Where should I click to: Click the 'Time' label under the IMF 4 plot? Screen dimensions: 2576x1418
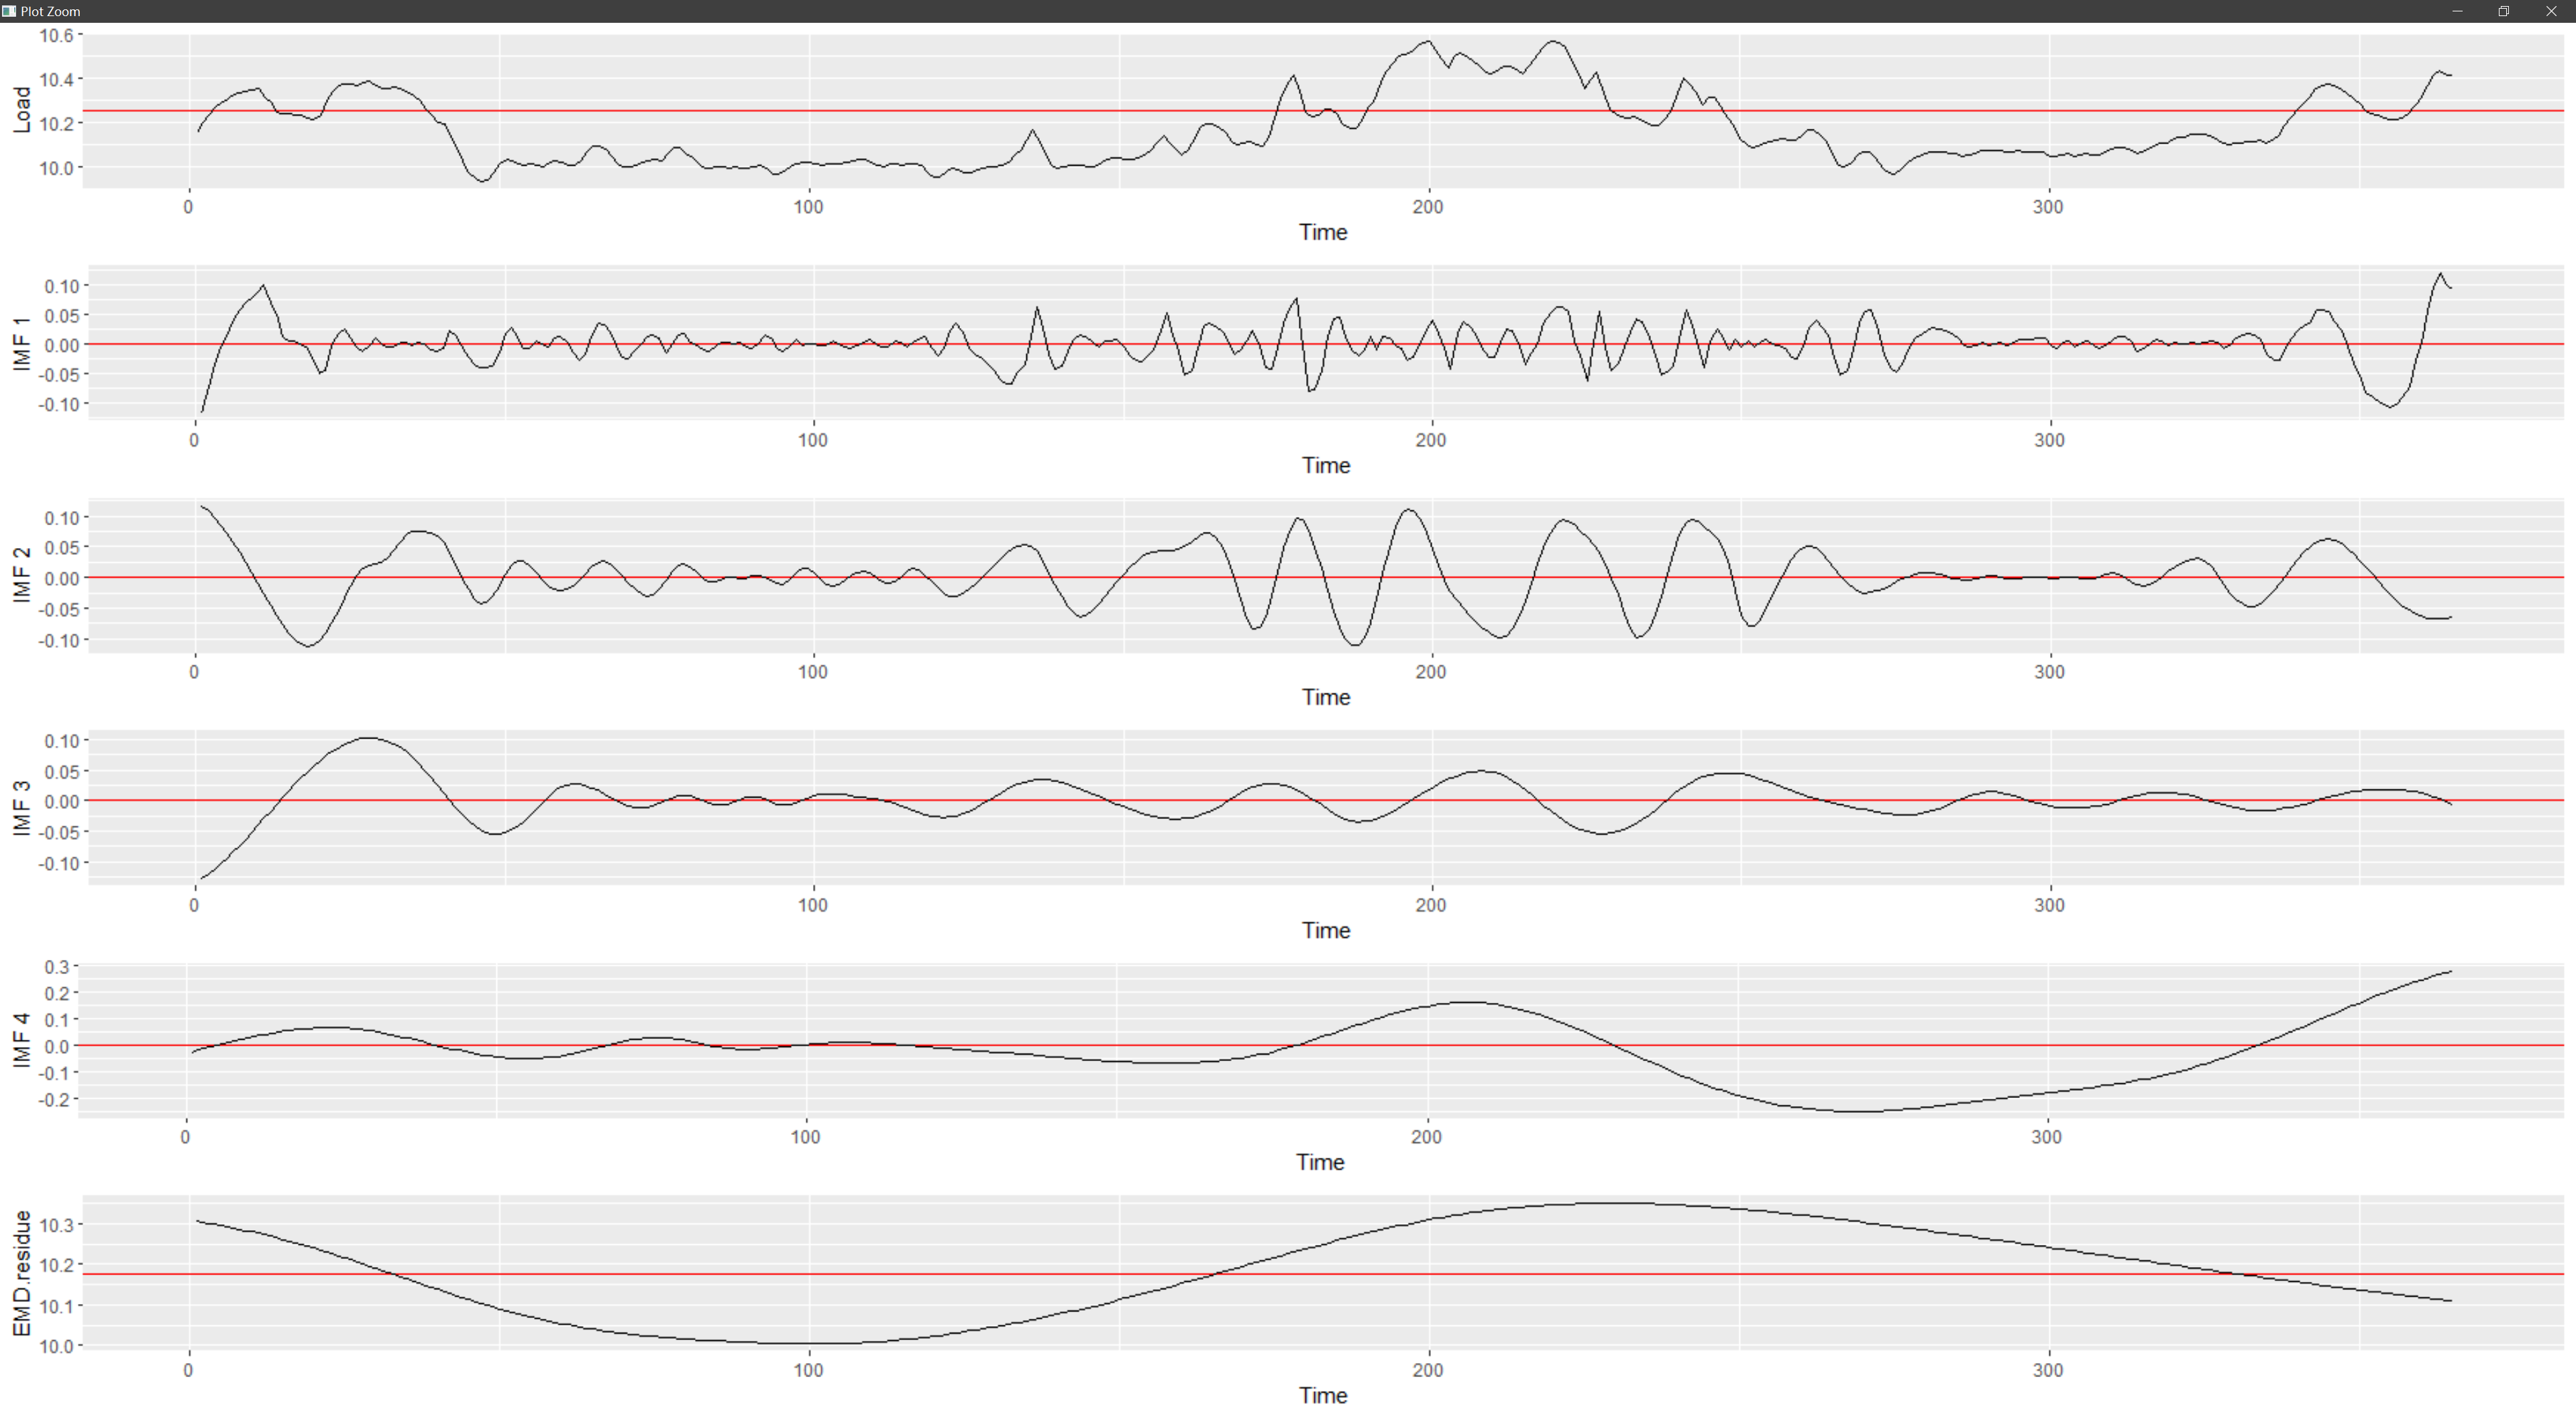coord(1320,1162)
